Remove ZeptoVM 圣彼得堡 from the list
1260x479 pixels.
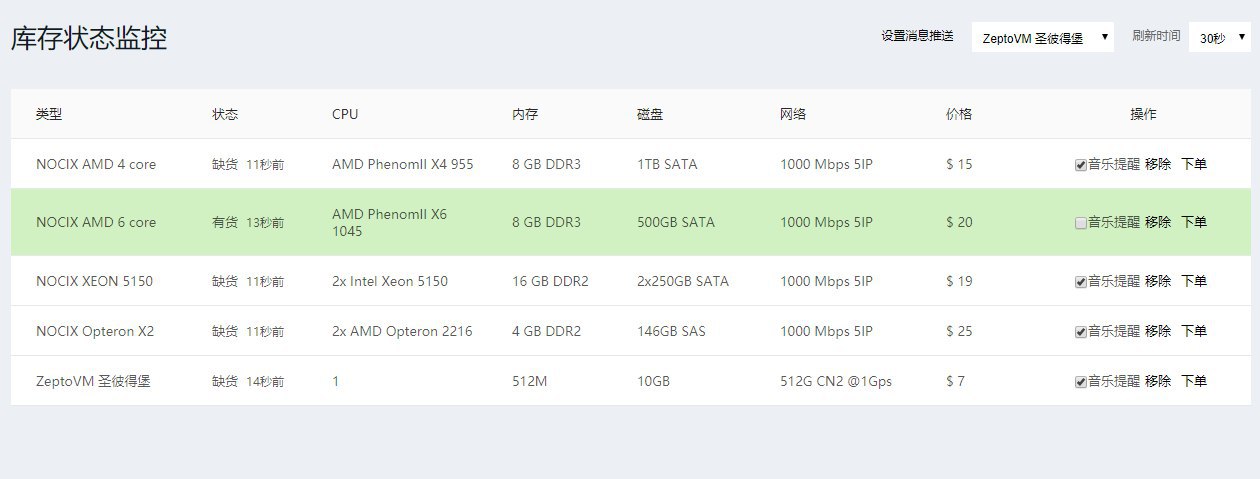1158,381
